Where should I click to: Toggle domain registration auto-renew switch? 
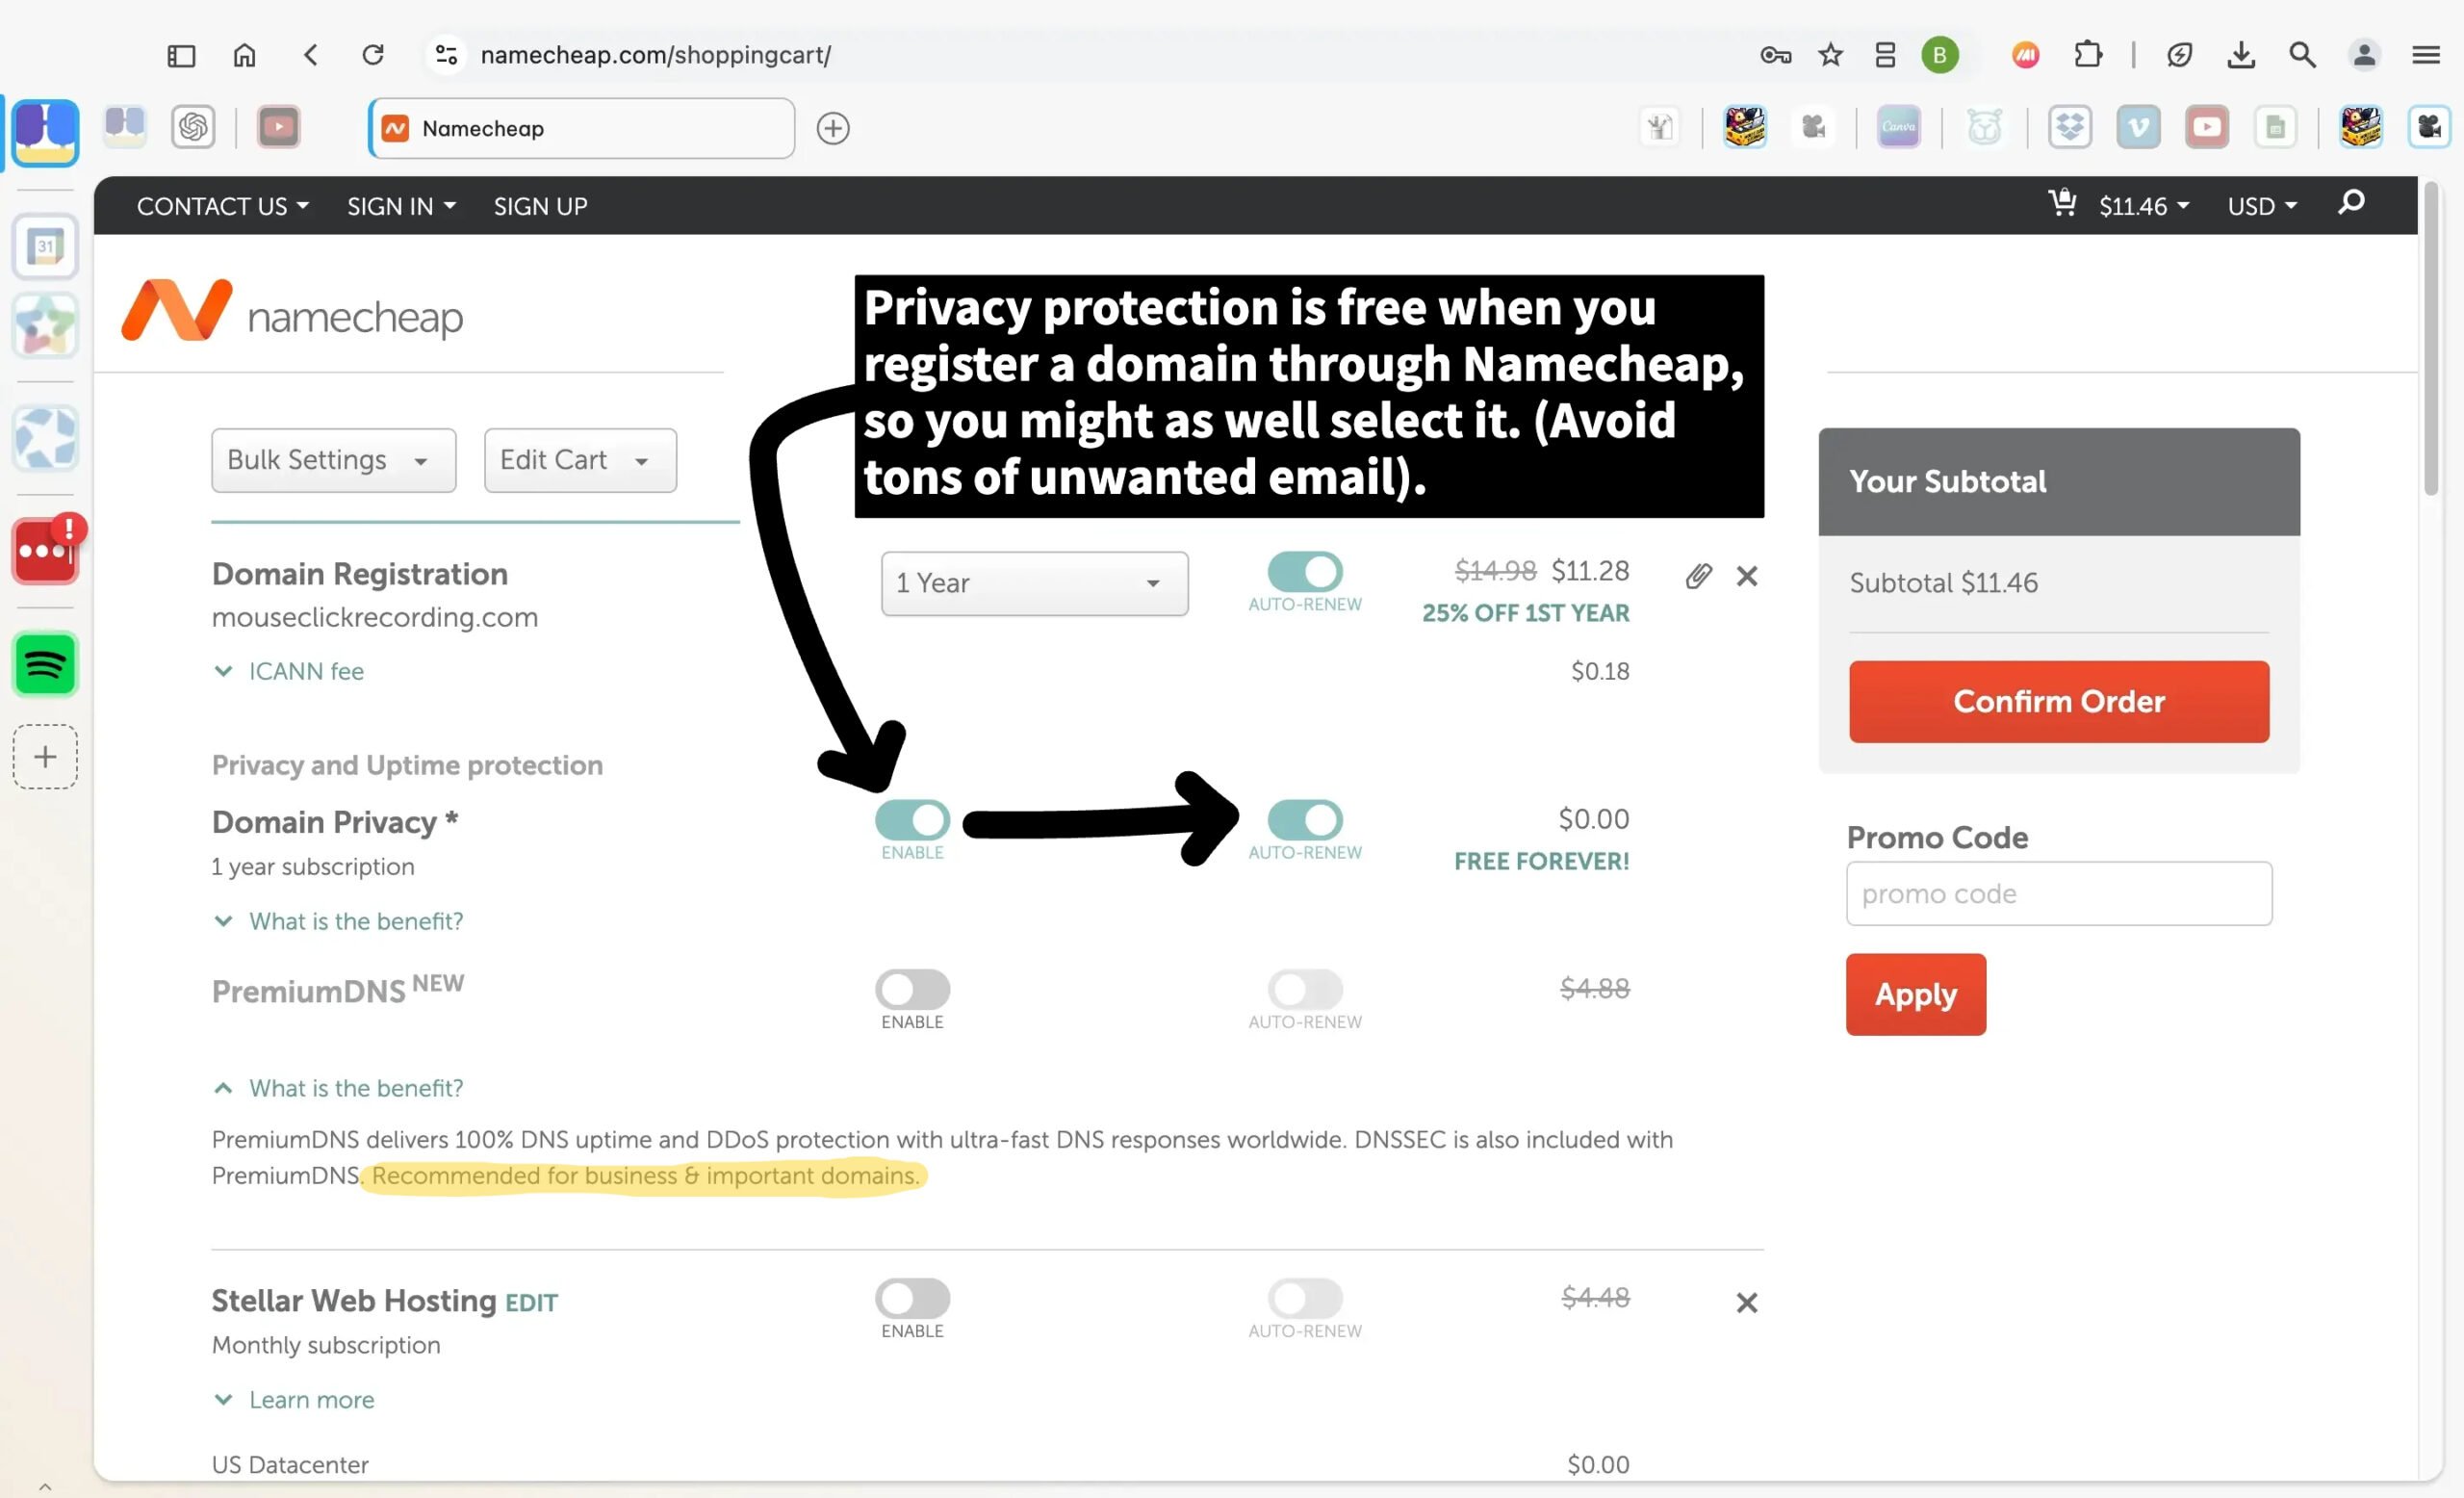coord(1304,572)
